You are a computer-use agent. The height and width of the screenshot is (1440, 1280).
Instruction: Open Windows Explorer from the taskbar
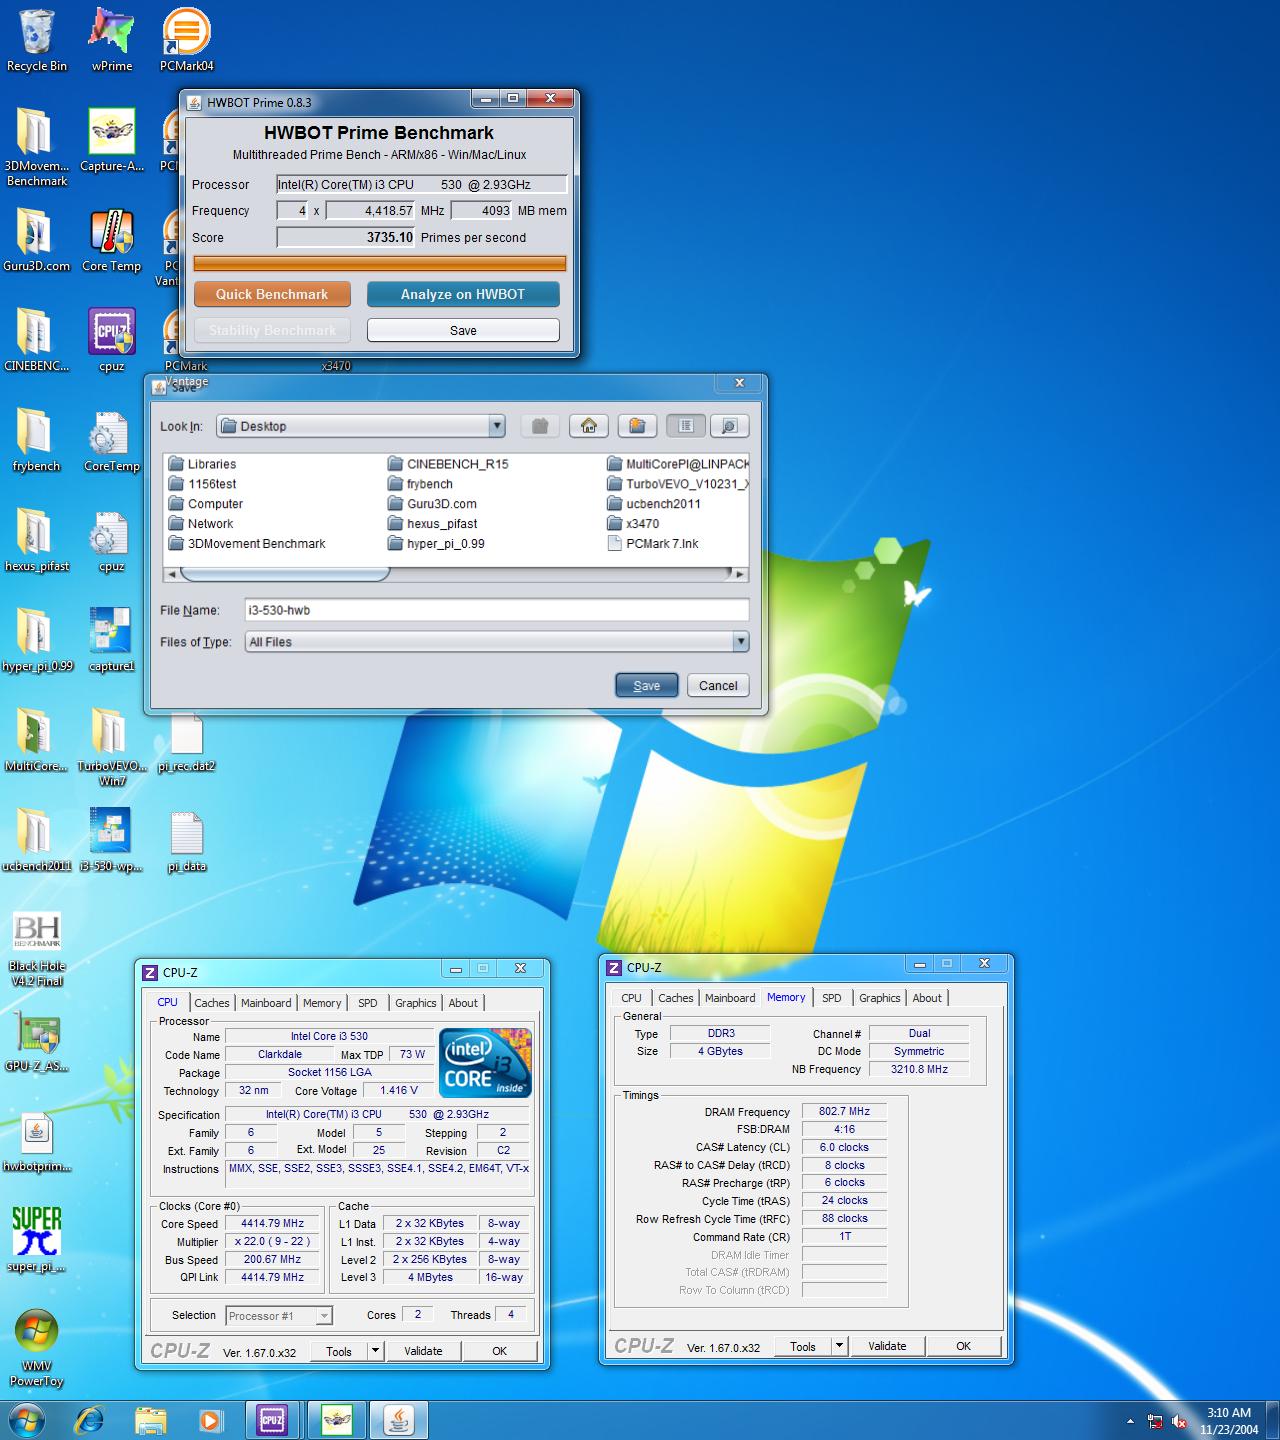151,1421
